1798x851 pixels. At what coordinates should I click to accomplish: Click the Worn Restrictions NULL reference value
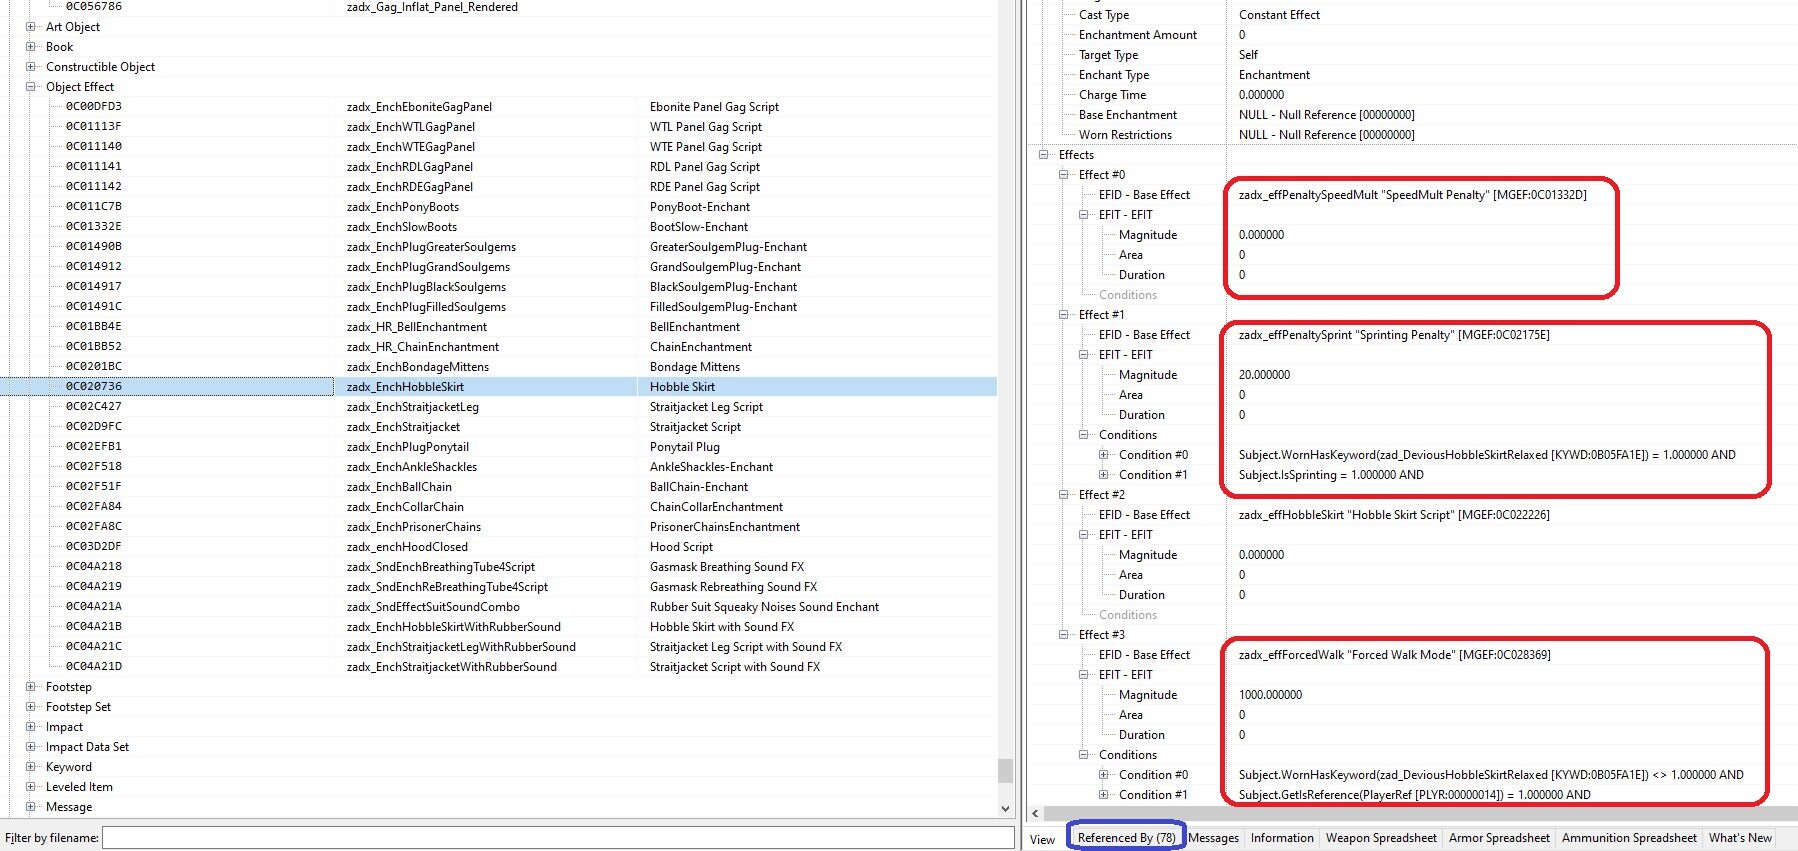[1326, 135]
